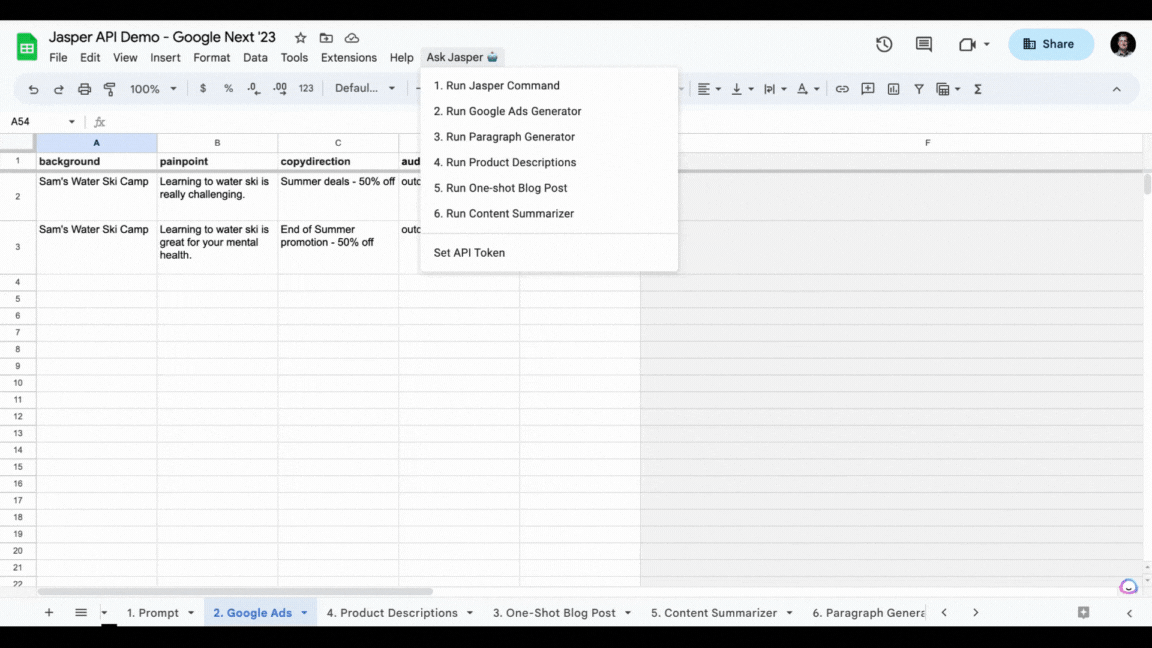Image resolution: width=1152 pixels, height=648 pixels.
Task: Choose Run Google Ads Generator
Action: 549,111
